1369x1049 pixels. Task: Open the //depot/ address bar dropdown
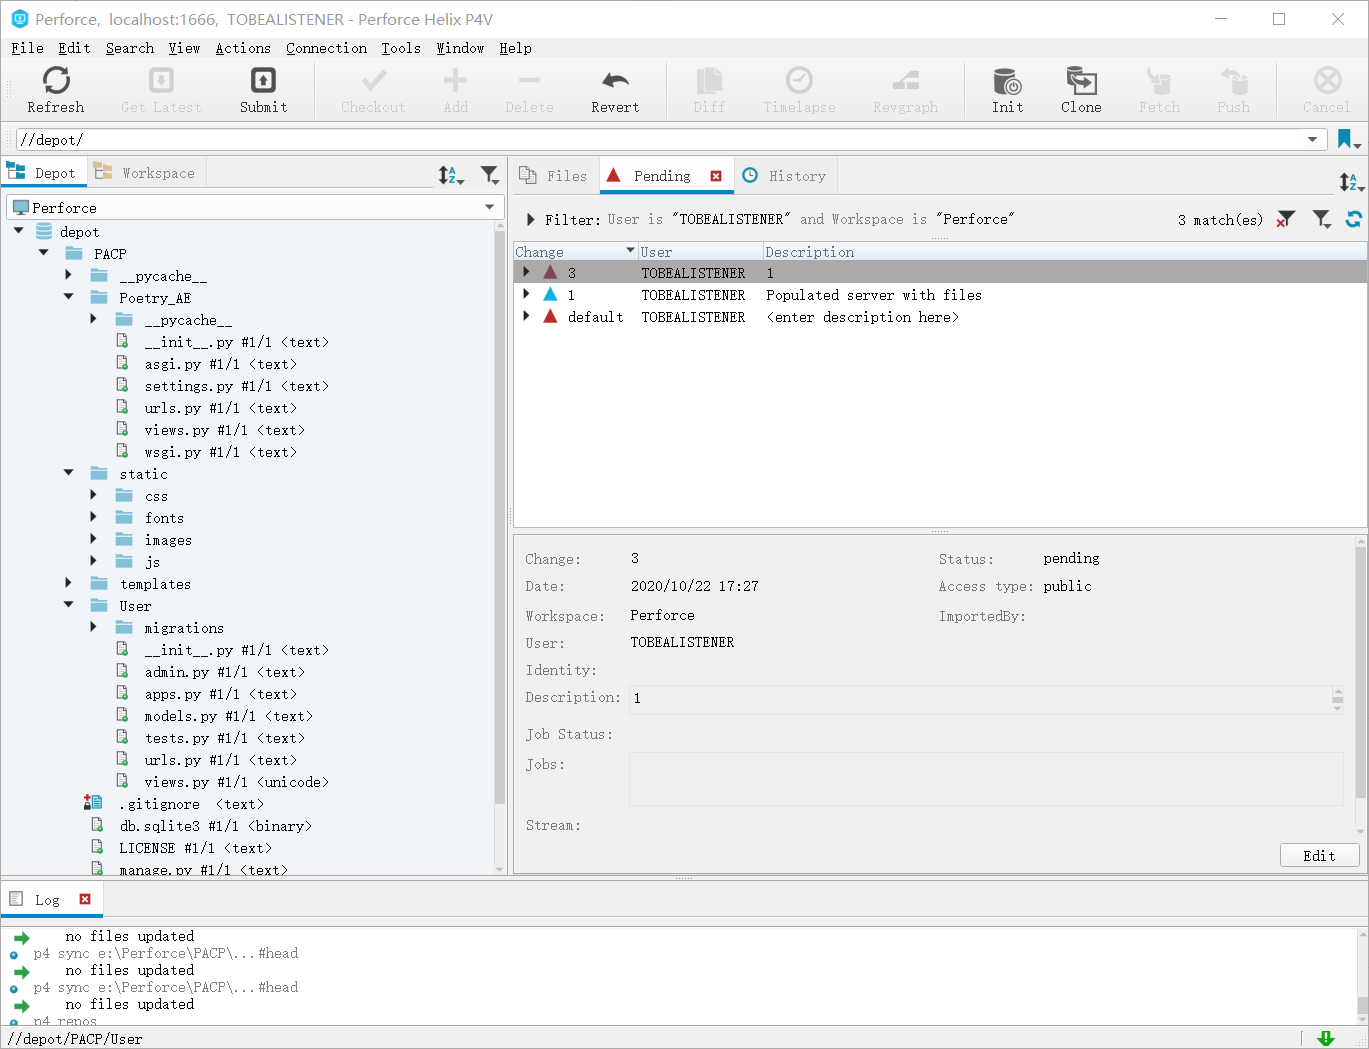(1312, 139)
